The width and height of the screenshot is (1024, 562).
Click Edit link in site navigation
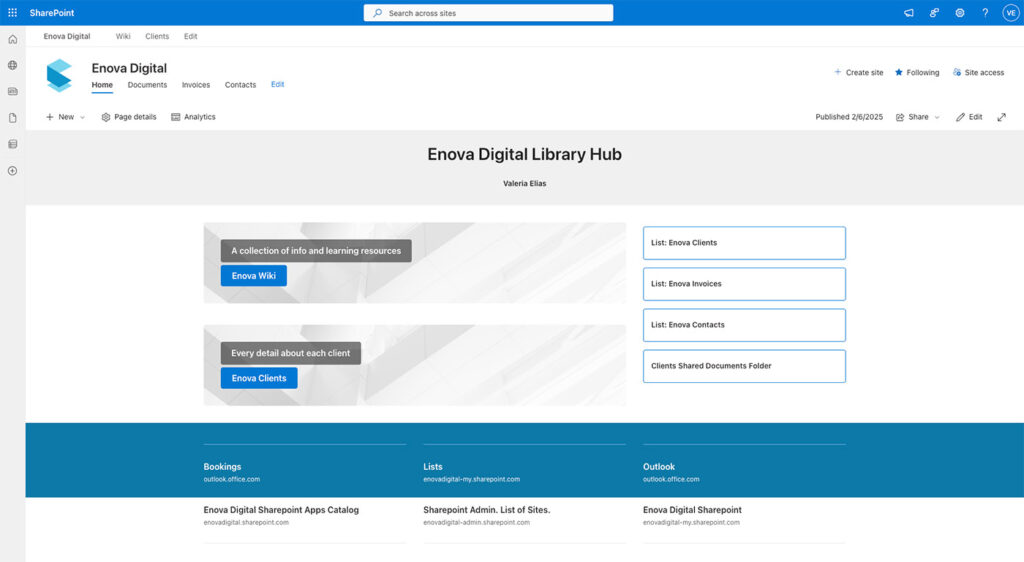[x=278, y=84]
